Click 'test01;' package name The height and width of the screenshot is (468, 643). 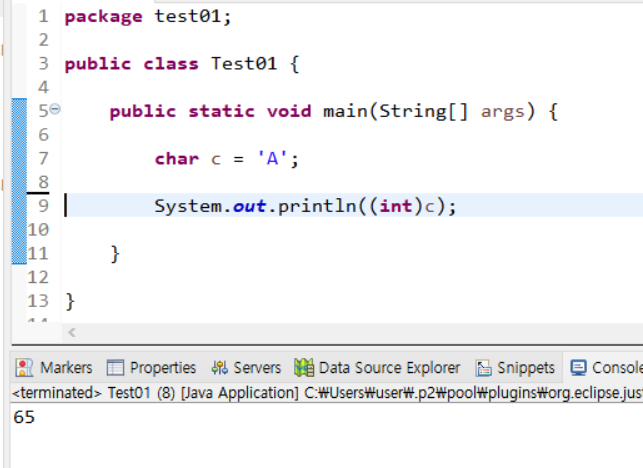click(x=193, y=17)
